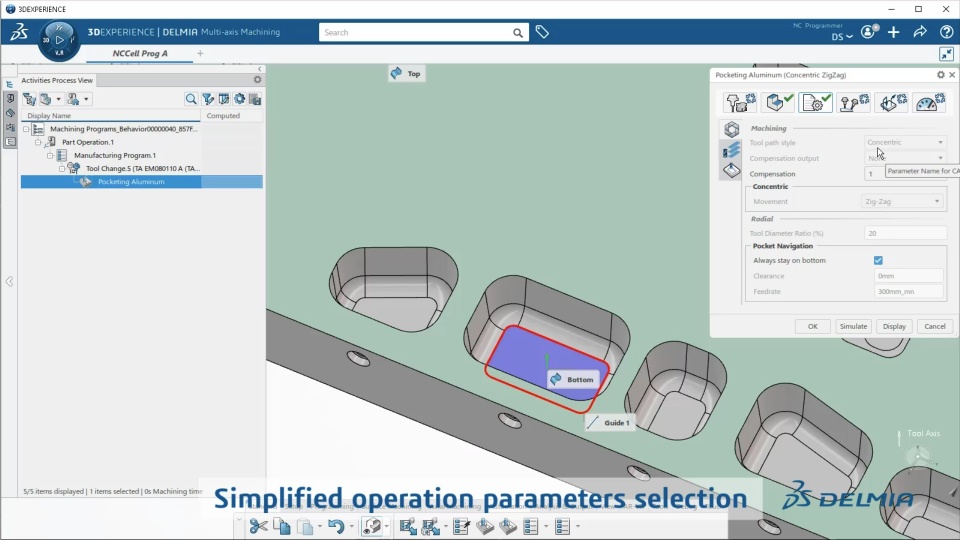Click the magnifier search icon in tree toolbar
The height and width of the screenshot is (540, 960).
191,99
